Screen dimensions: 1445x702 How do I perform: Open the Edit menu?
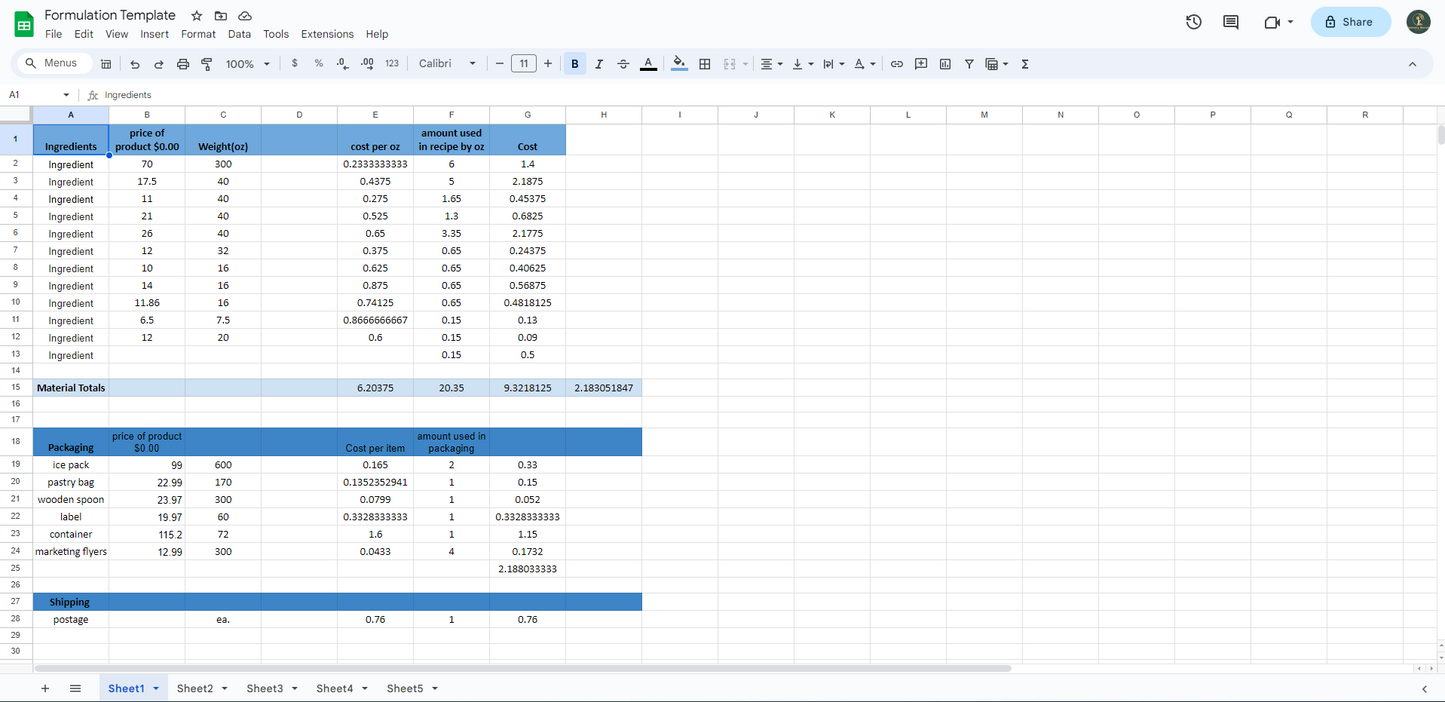[84, 34]
